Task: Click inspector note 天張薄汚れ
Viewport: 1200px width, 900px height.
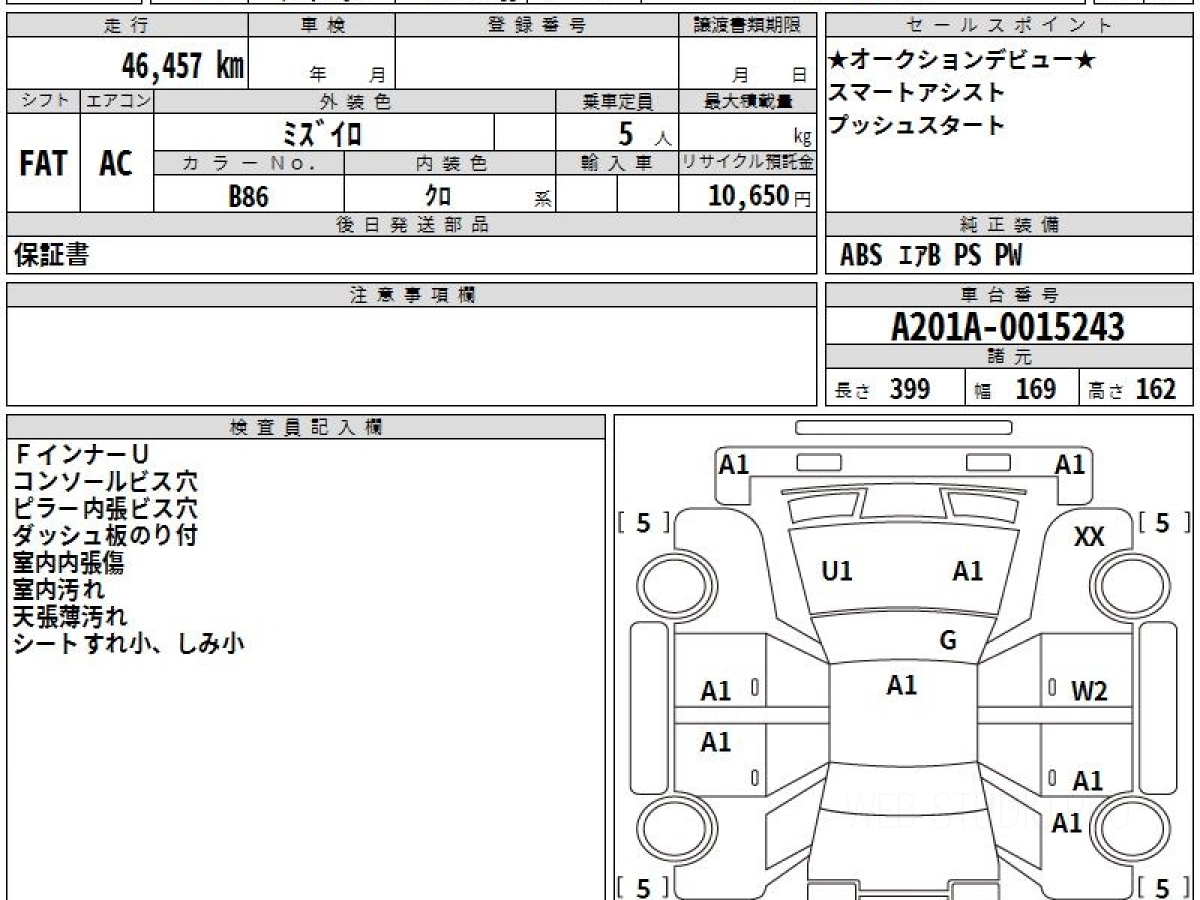Action: pyautogui.click(x=70, y=617)
